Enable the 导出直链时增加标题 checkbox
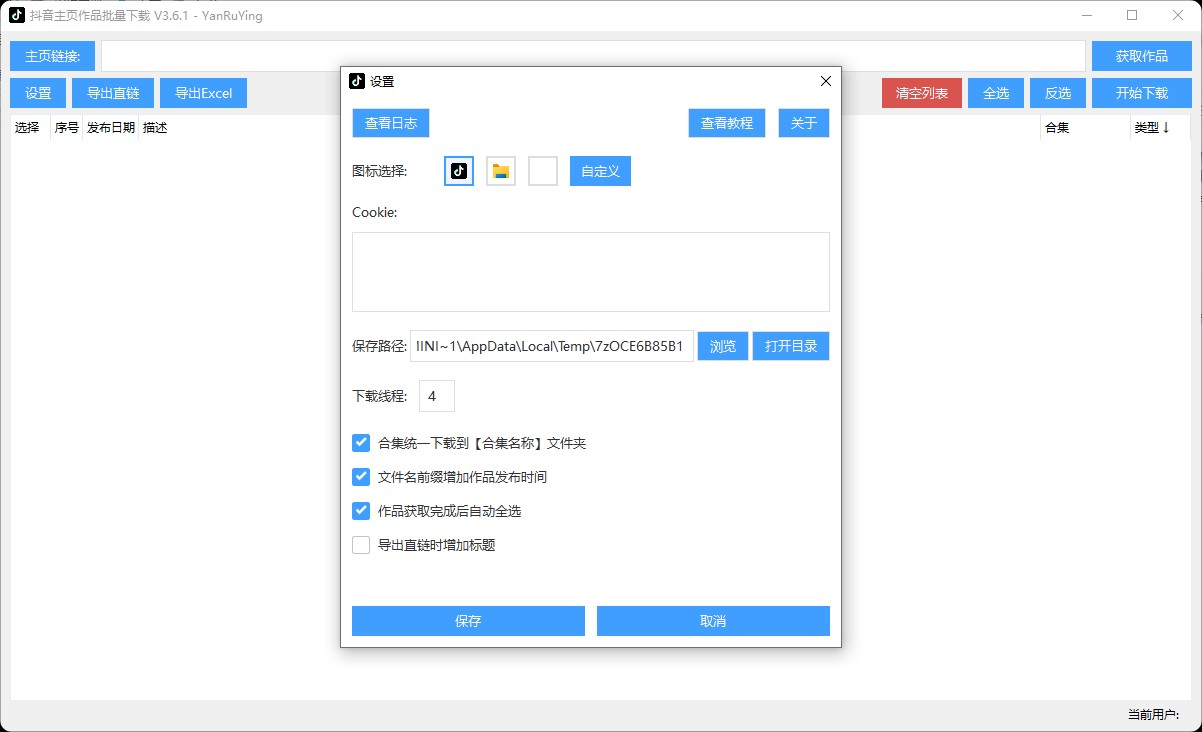The height and width of the screenshot is (732, 1202). (x=361, y=545)
